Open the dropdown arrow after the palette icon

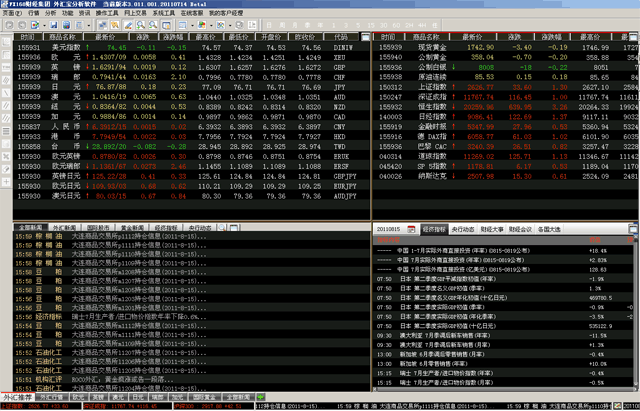[211, 25]
